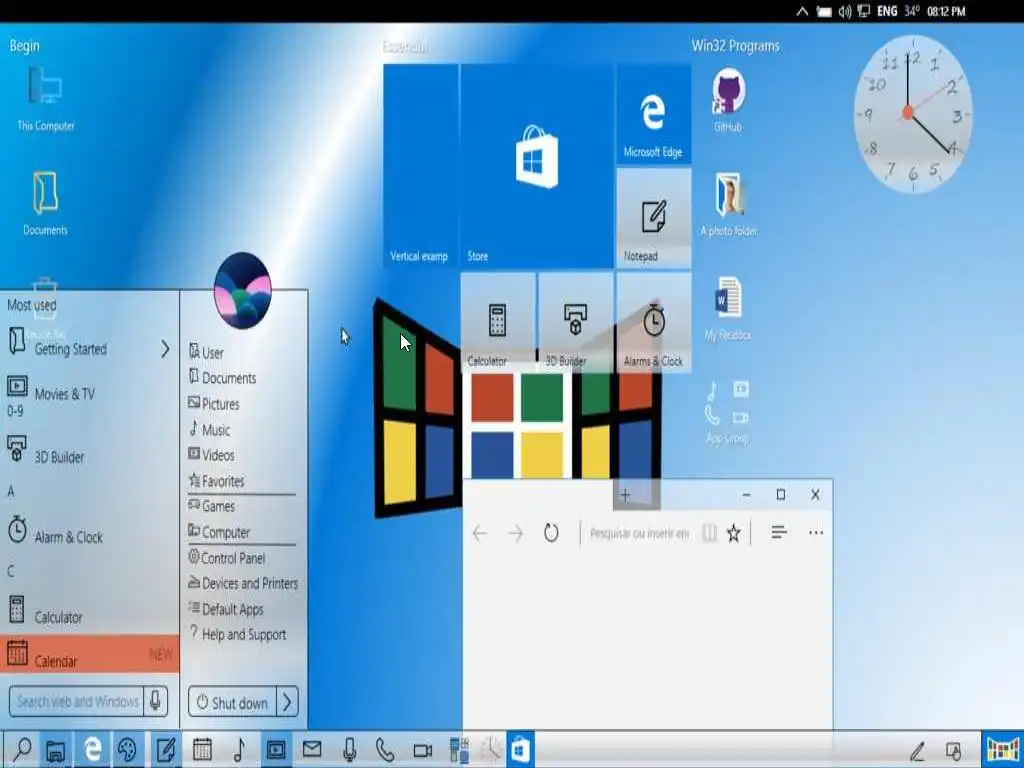Show hidden system tray icons chevron
Viewport: 1024px width, 768px height.
tap(802, 11)
